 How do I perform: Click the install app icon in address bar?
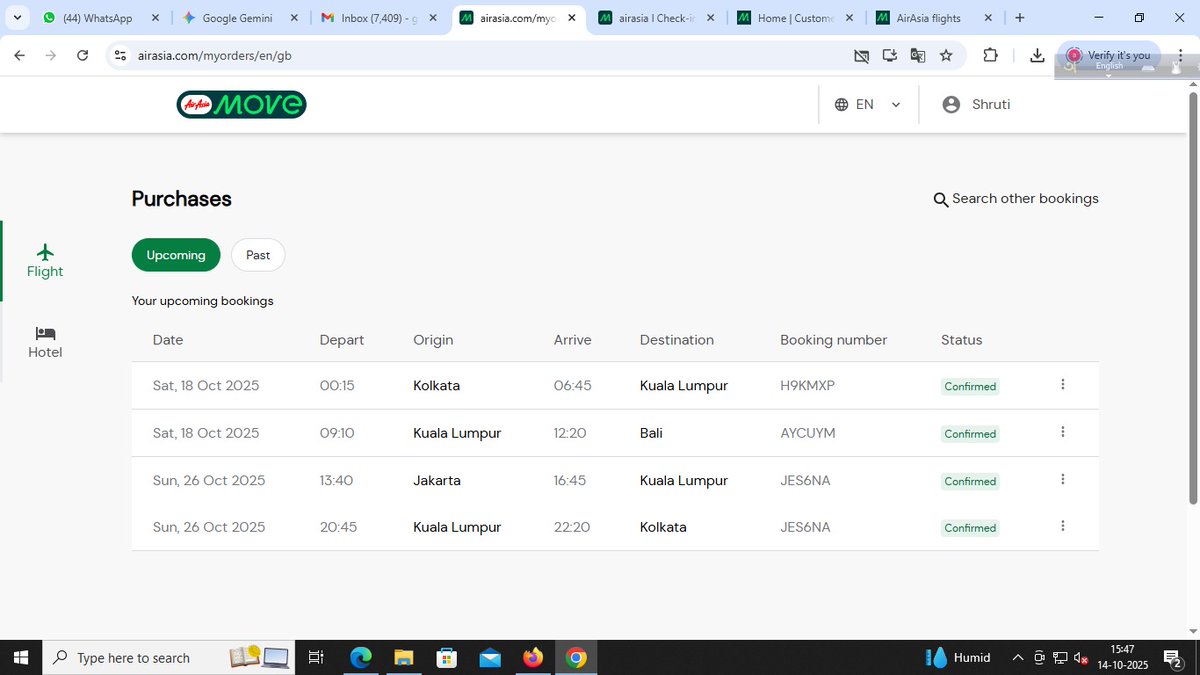(x=889, y=56)
